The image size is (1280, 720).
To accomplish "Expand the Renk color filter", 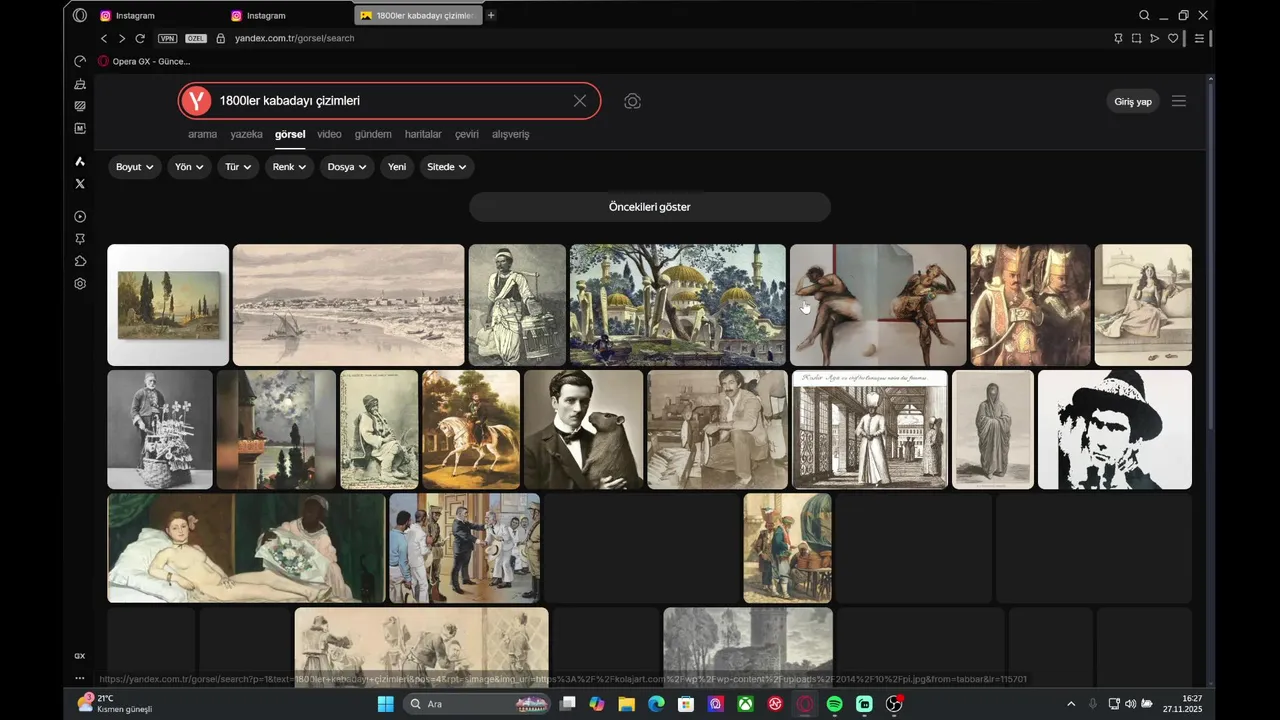I will (290, 167).
